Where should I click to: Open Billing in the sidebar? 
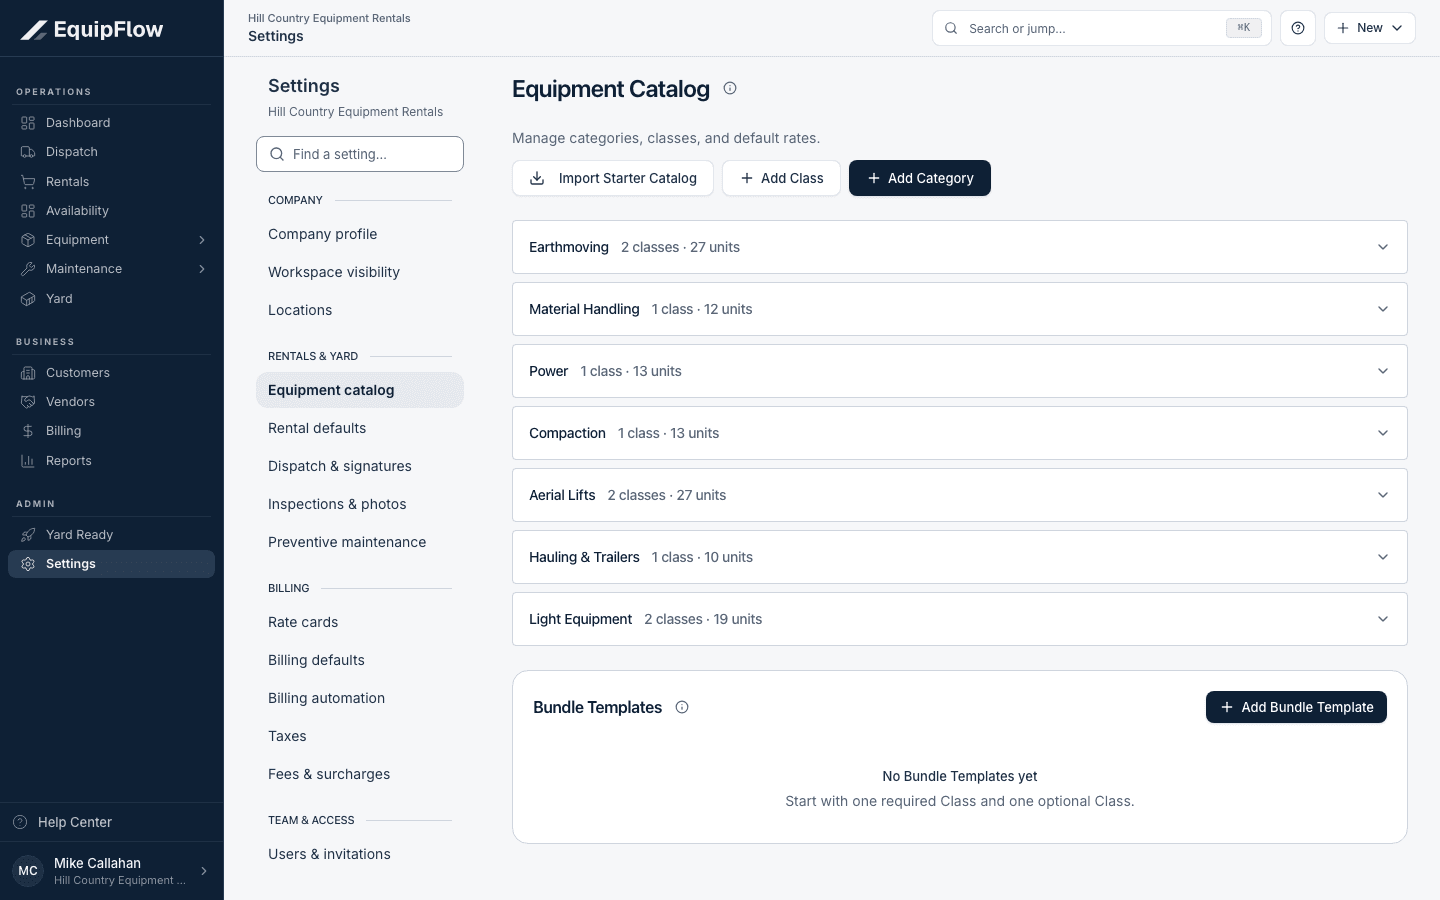(111, 431)
